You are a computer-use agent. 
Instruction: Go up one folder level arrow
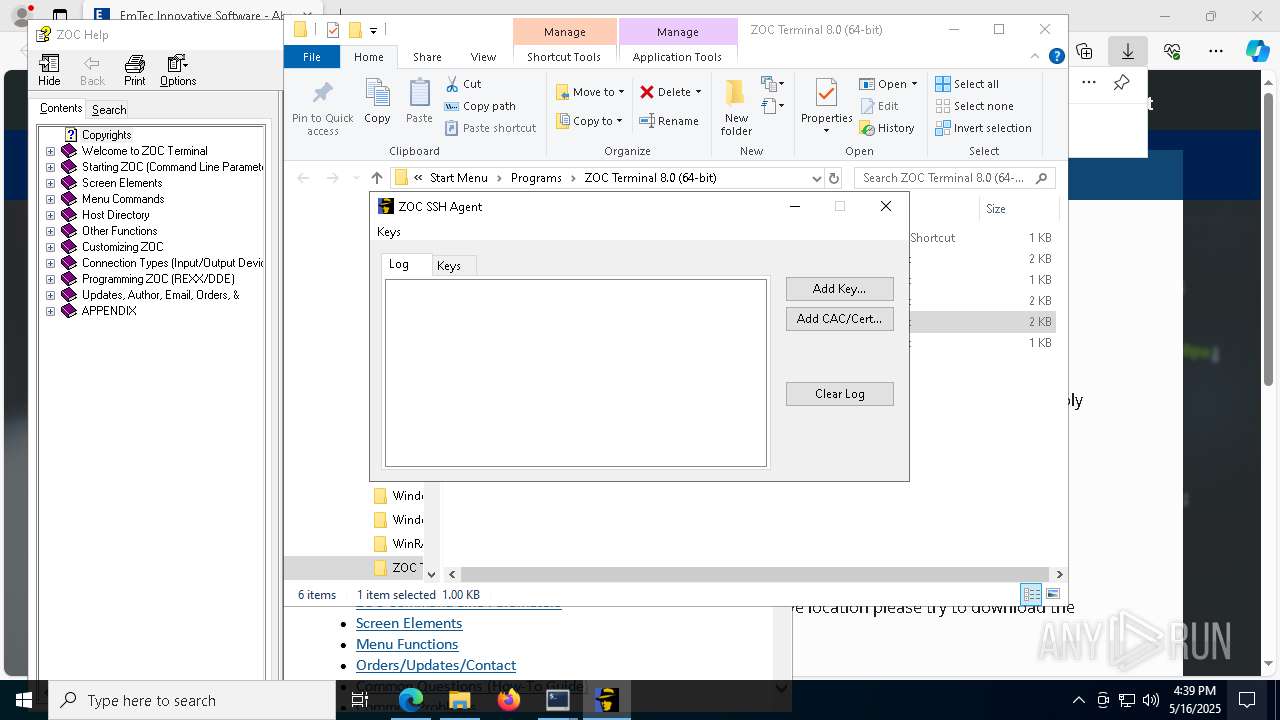pyautogui.click(x=376, y=178)
